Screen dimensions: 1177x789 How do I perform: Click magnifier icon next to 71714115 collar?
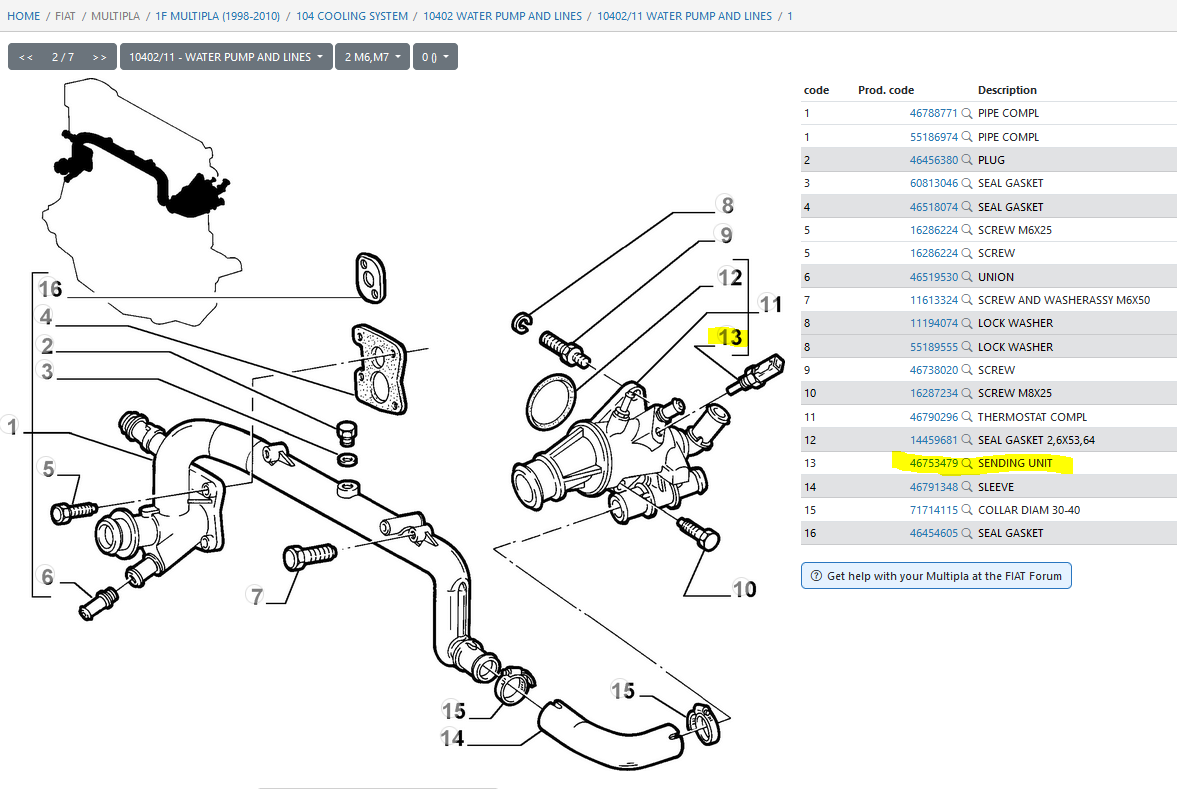click(967, 510)
